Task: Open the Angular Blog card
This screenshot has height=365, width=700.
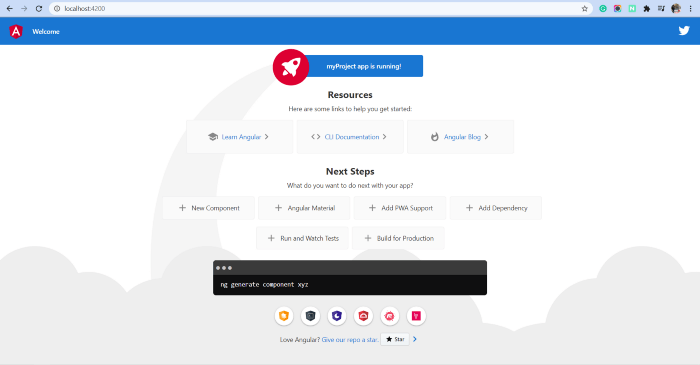Action: (x=460, y=137)
